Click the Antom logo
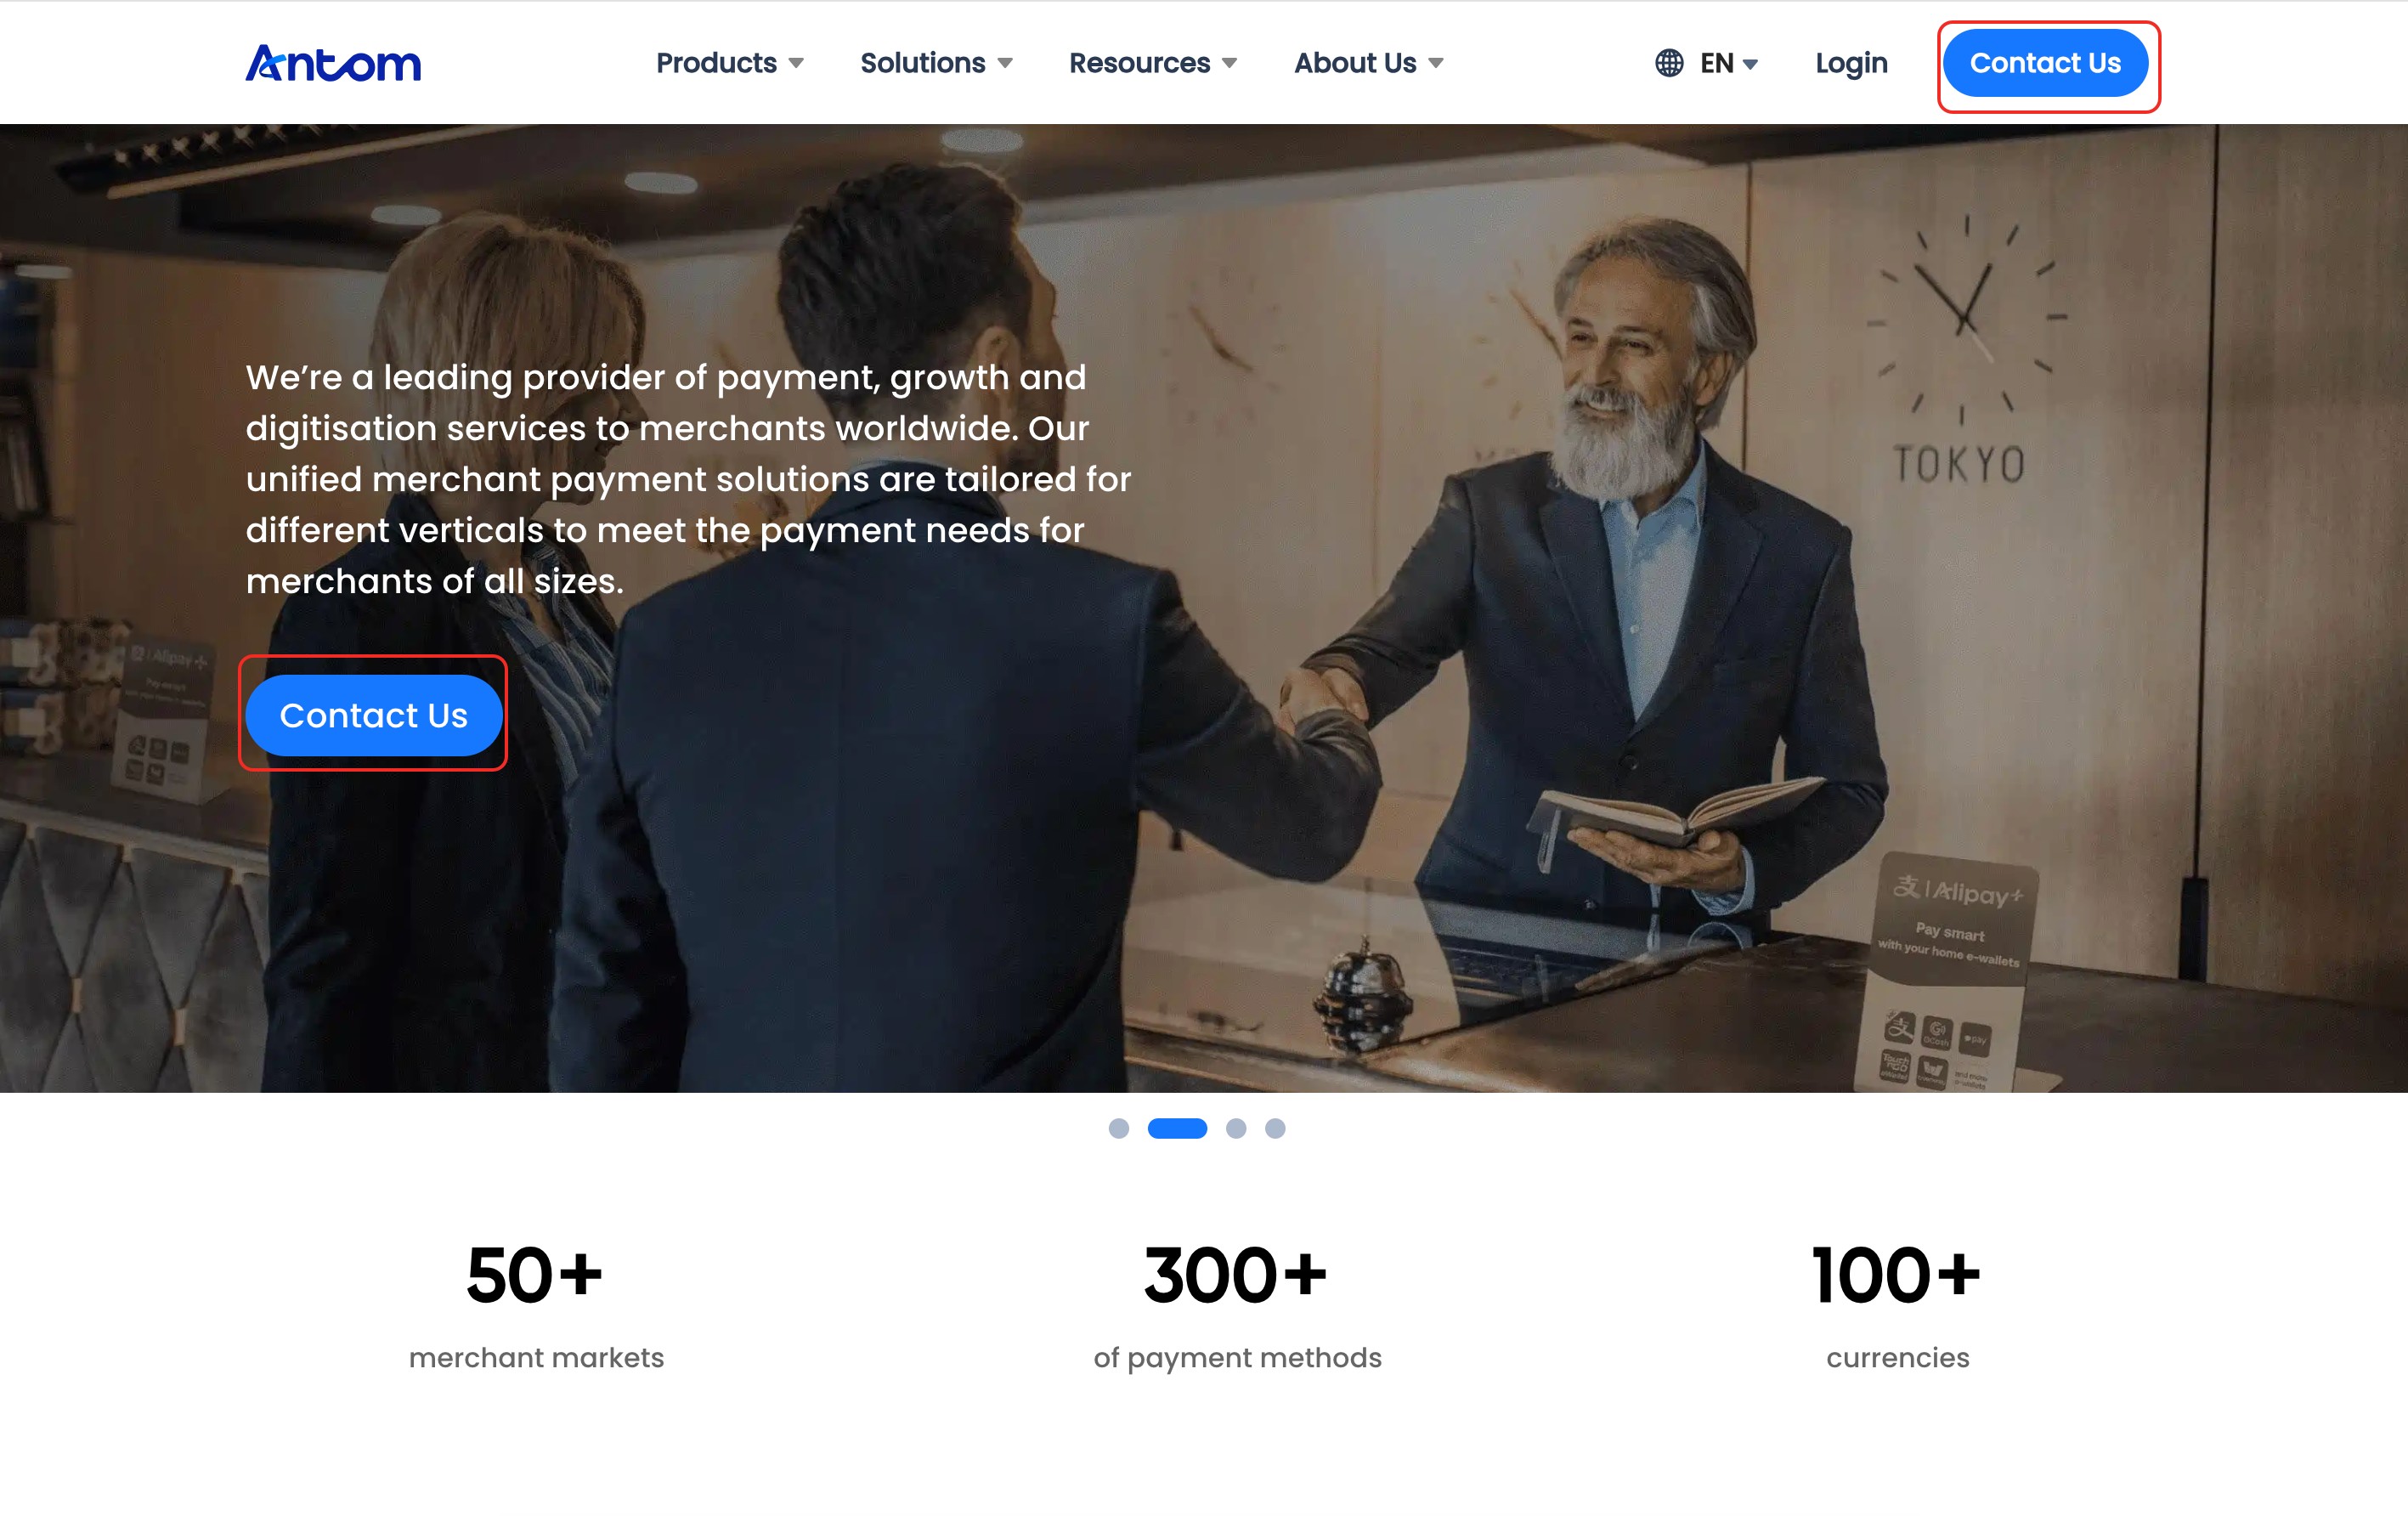Viewport: 2408px width, 1516px height. (x=333, y=63)
